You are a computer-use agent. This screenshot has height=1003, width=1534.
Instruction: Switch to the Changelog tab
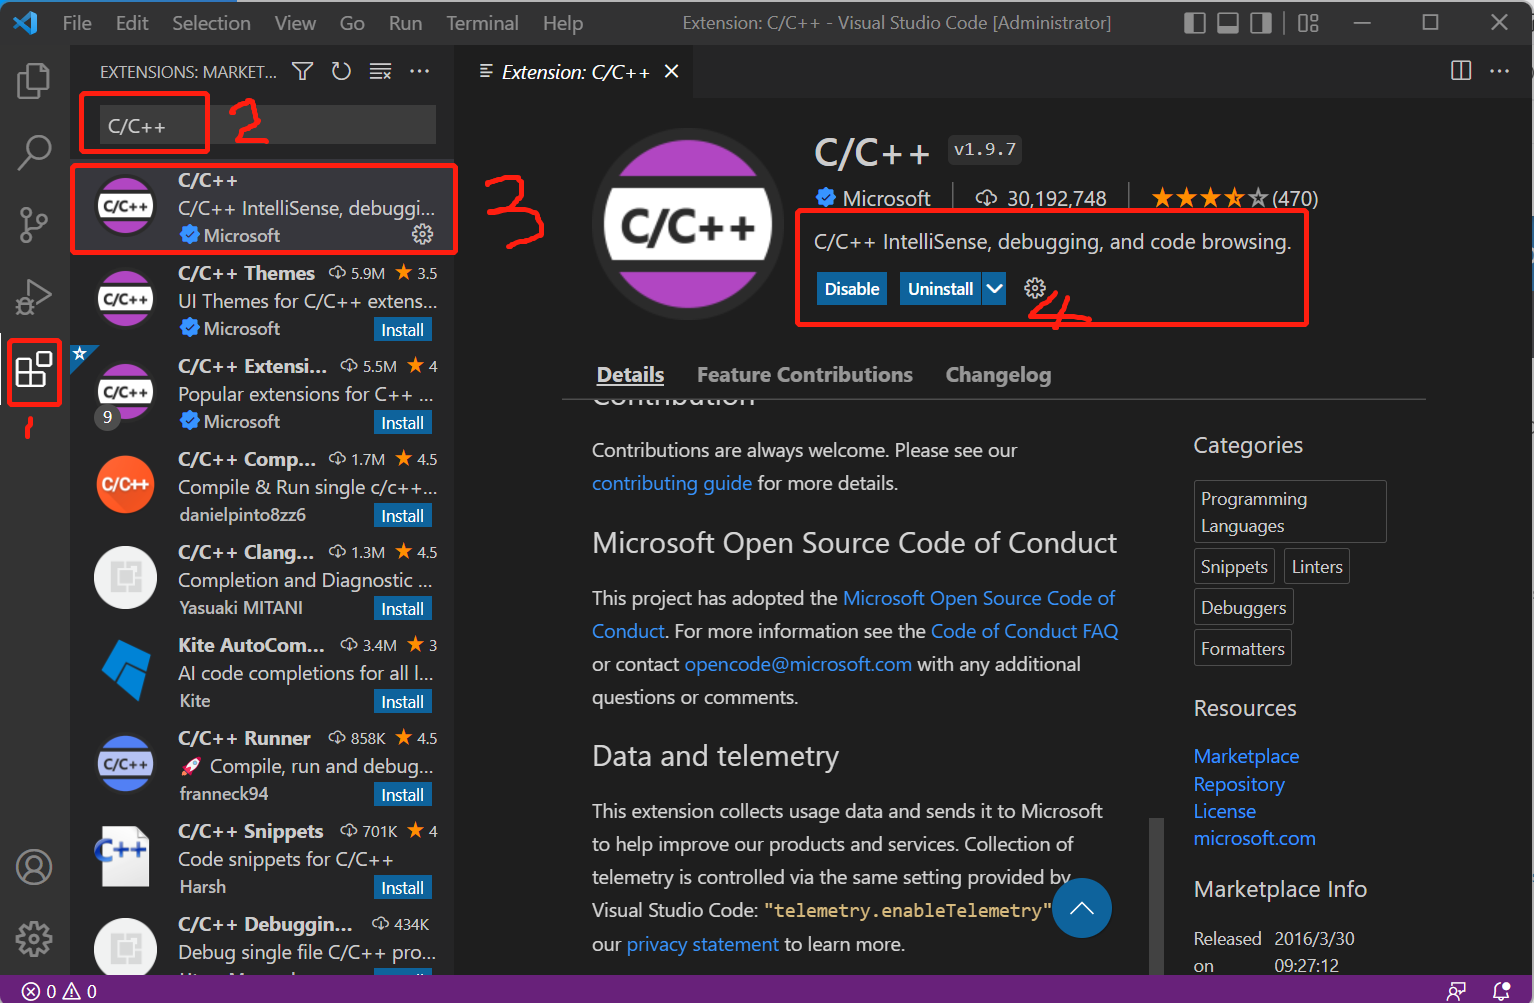click(x=998, y=374)
